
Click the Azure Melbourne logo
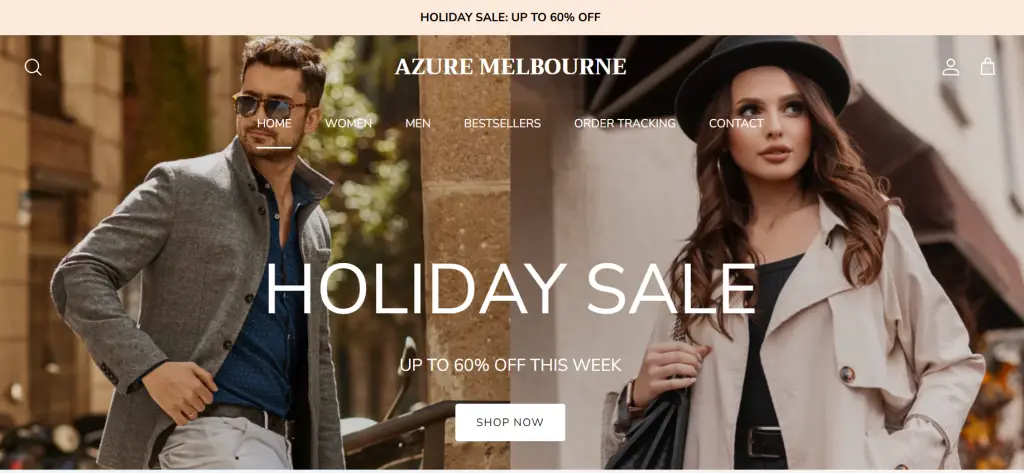coord(511,67)
